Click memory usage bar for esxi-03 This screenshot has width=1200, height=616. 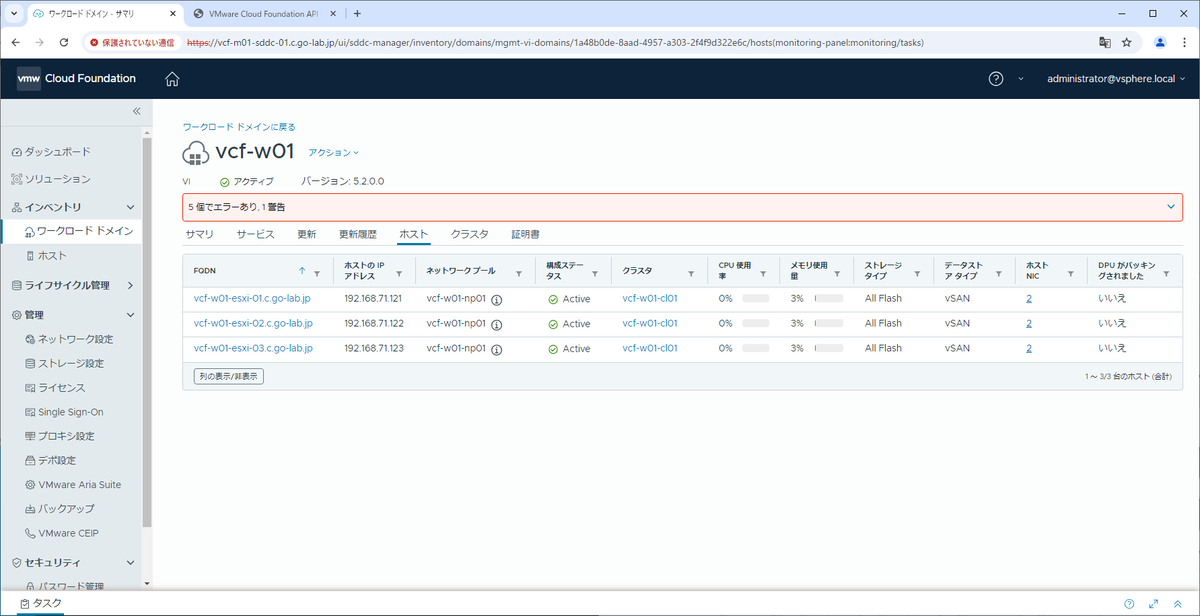(x=829, y=349)
